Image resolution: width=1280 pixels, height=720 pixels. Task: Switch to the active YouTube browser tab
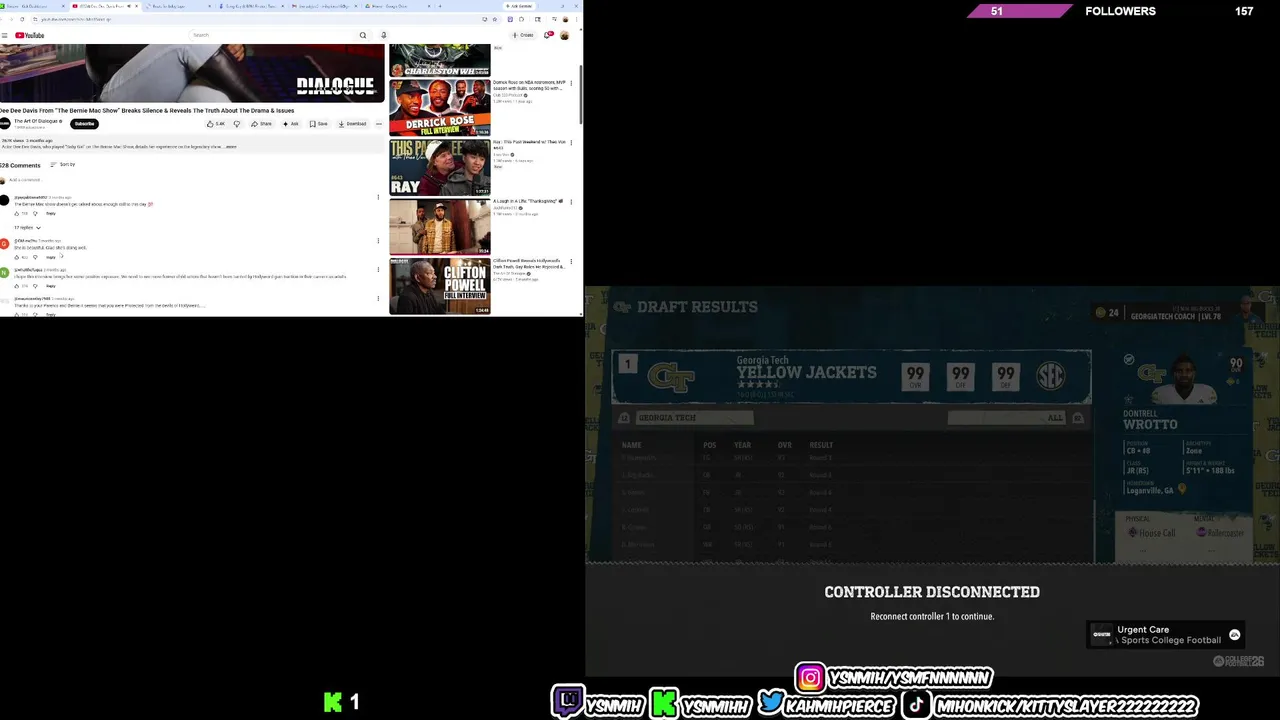tap(104, 6)
